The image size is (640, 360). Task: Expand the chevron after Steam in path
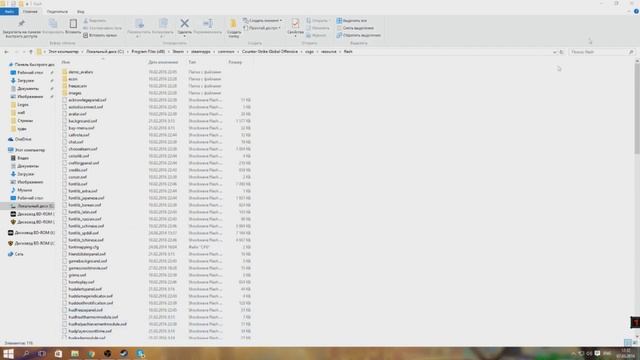[187, 52]
